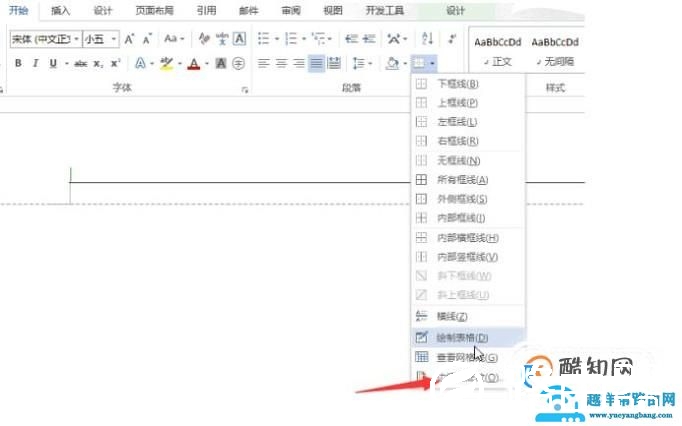Image resolution: width=682 pixels, height=426 pixels.
Task: Choose 所有框线(A) in the borders menu
Action: pyautogui.click(x=468, y=180)
